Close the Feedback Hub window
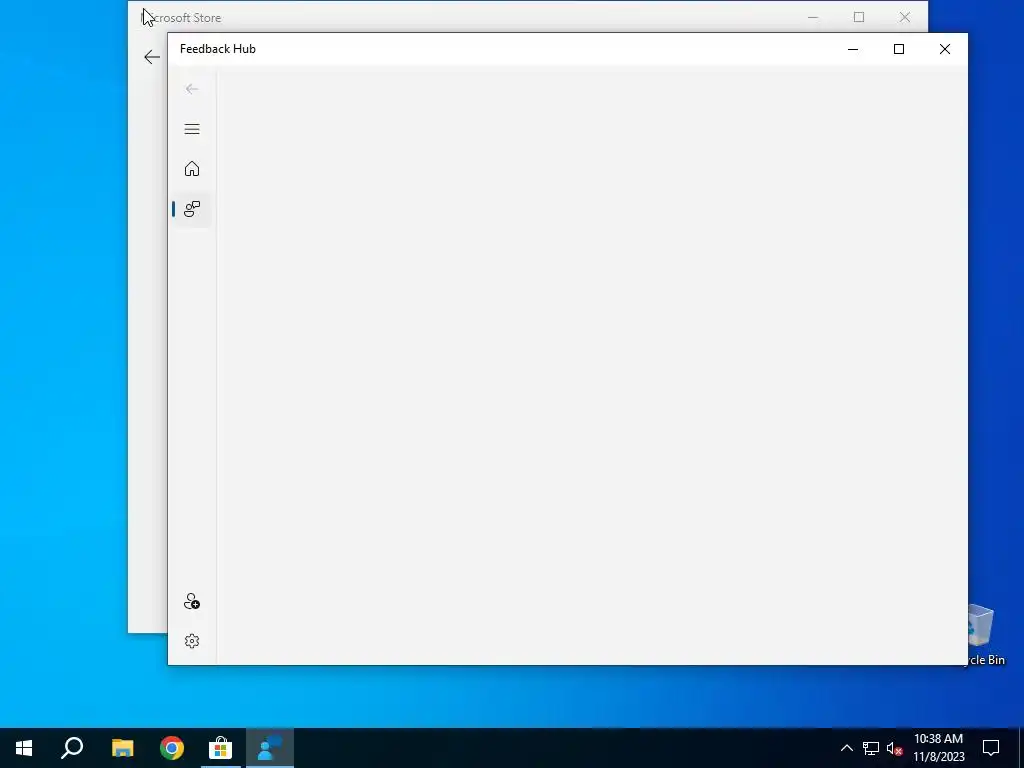 [x=944, y=49]
